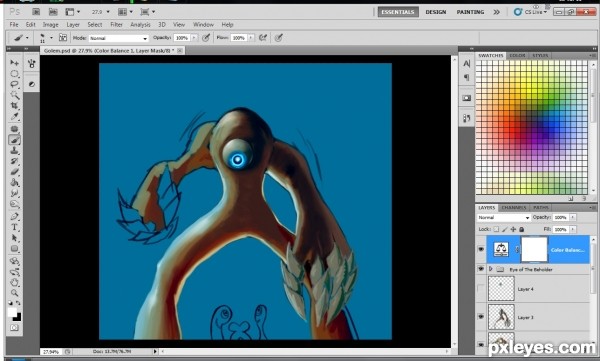Switch to the Styles tab
This screenshot has height=361, width=600.
click(540, 56)
